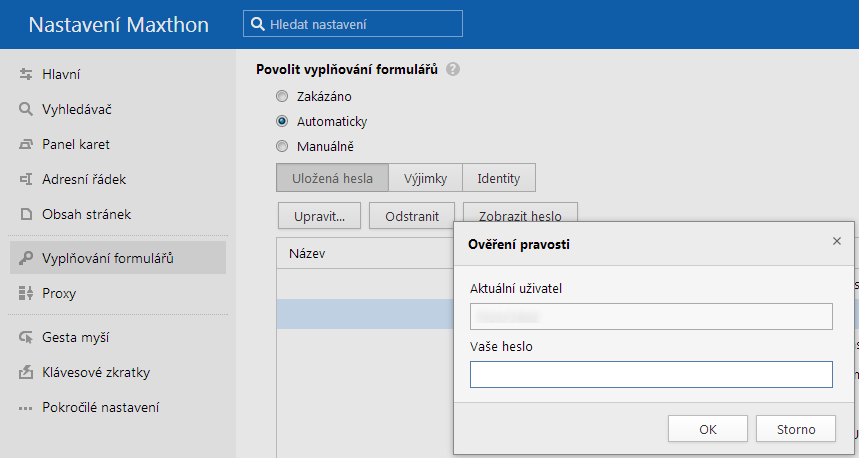
Task: Focus the Vaše heslo password field
Action: [651, 375]
